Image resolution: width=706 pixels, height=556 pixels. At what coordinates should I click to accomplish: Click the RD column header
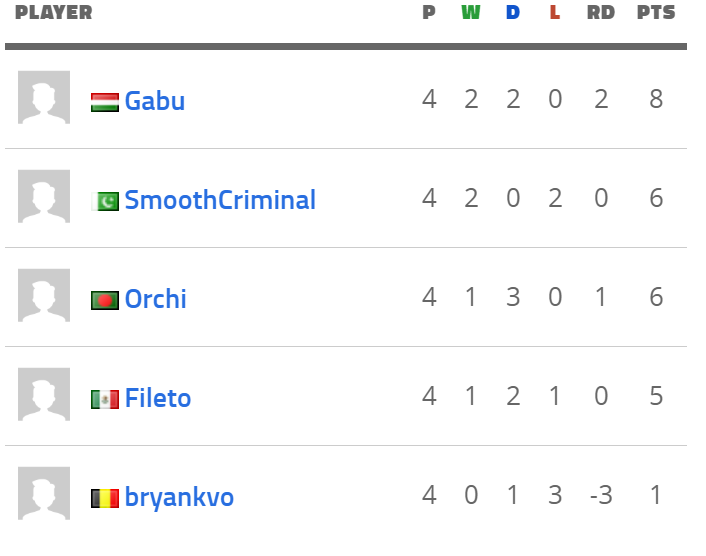601,12
